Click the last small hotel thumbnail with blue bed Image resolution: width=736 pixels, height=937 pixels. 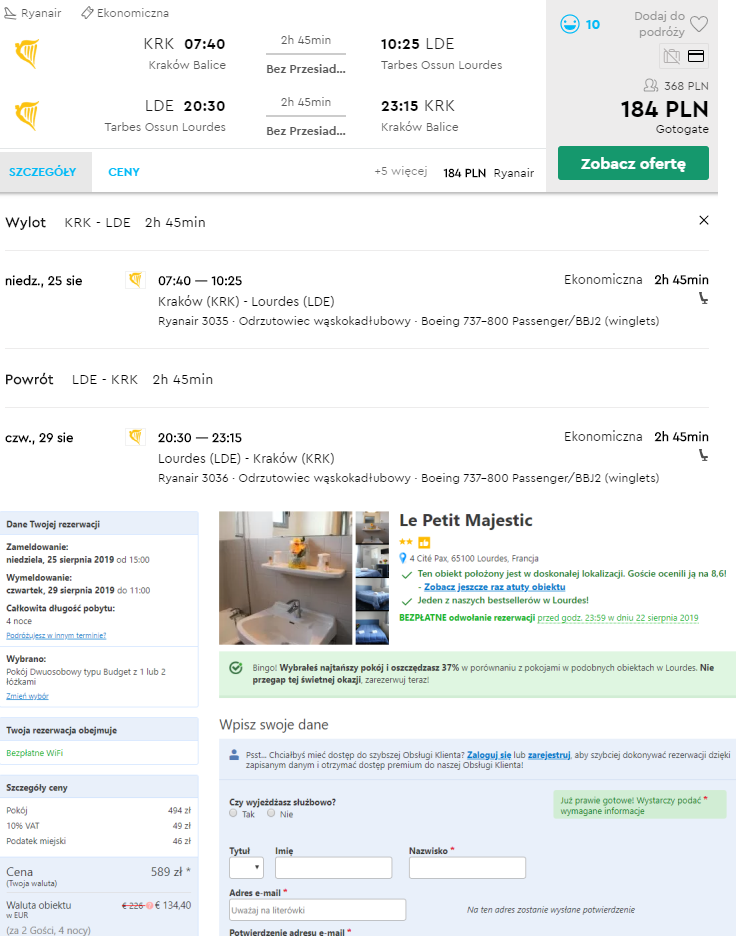(x=372, y=629)
